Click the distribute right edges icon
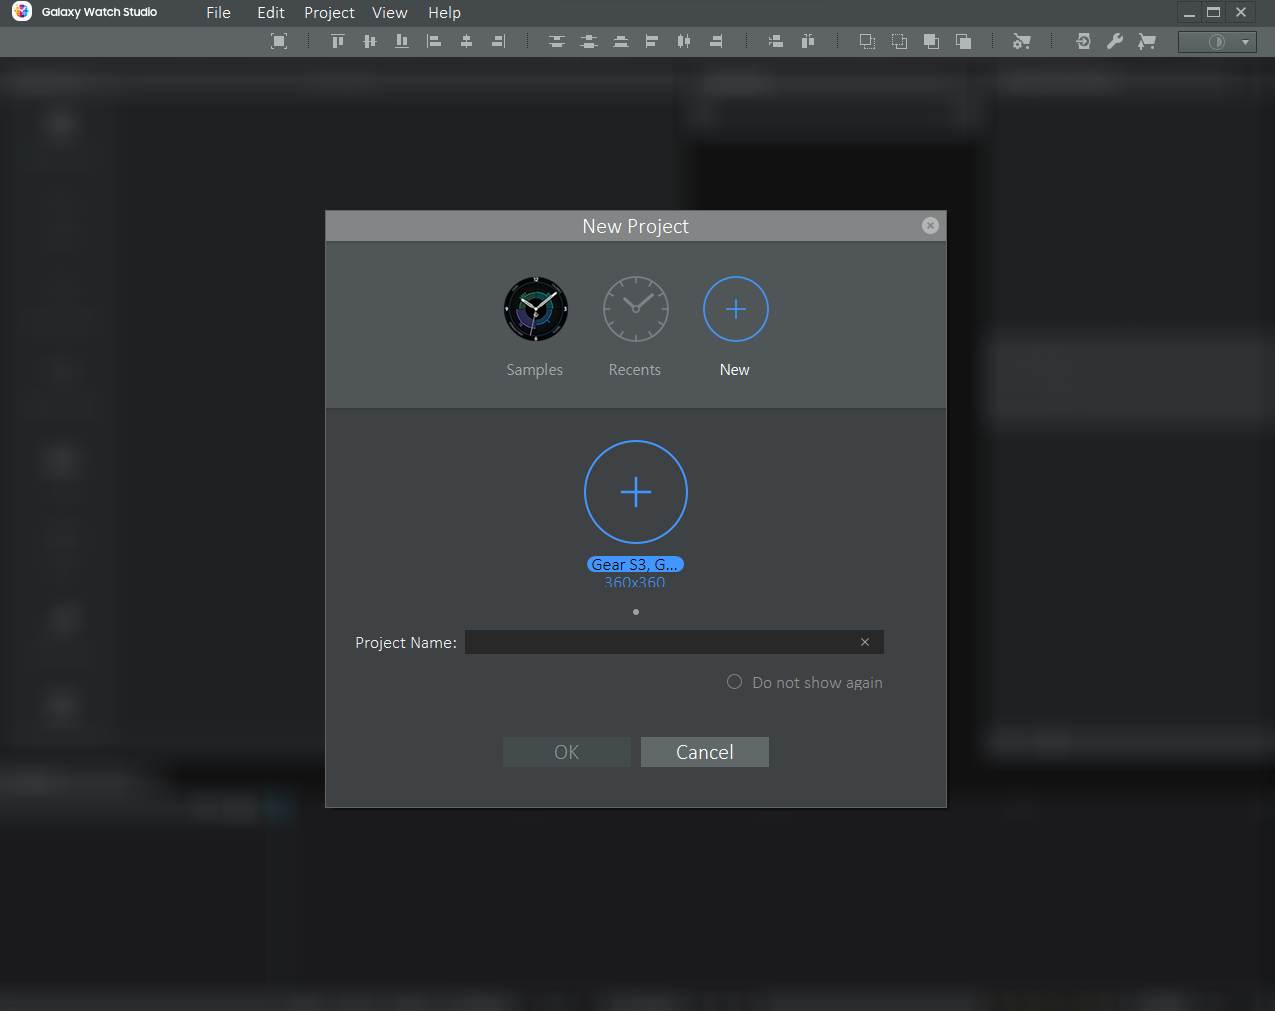 716,41
